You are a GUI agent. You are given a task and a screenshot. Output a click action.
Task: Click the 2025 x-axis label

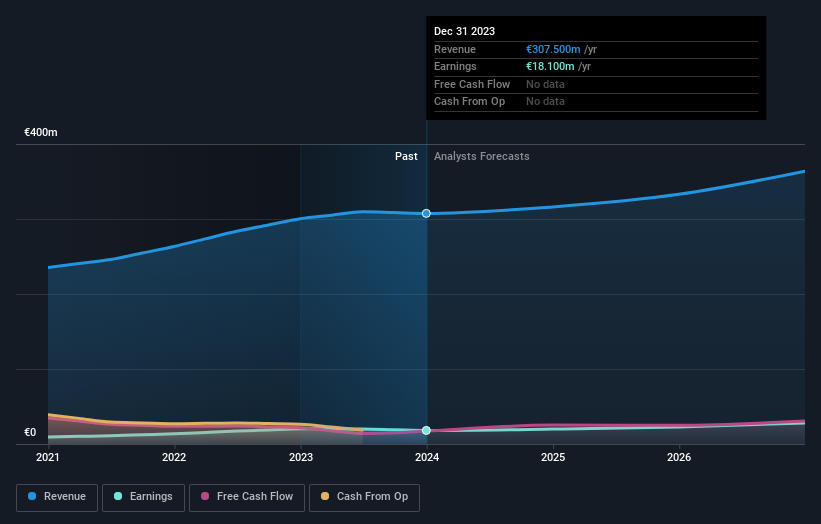click(553, 457)
